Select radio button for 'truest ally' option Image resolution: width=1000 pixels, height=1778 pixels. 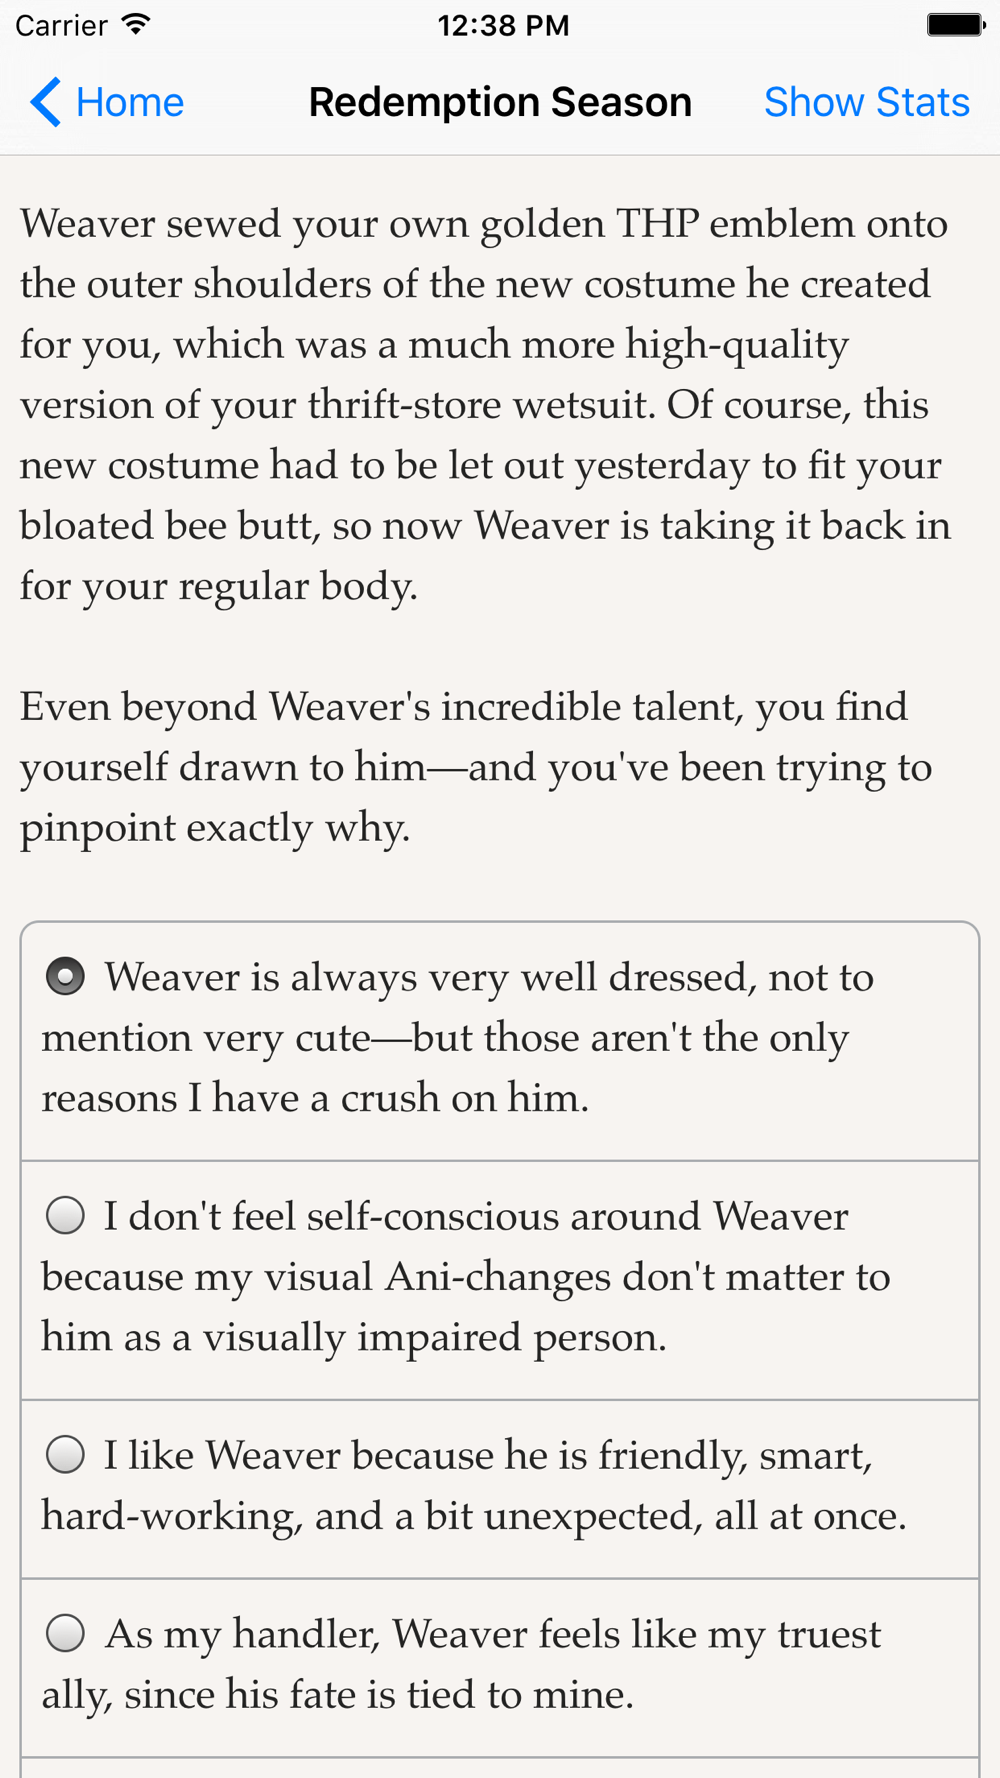point(66,1634)
